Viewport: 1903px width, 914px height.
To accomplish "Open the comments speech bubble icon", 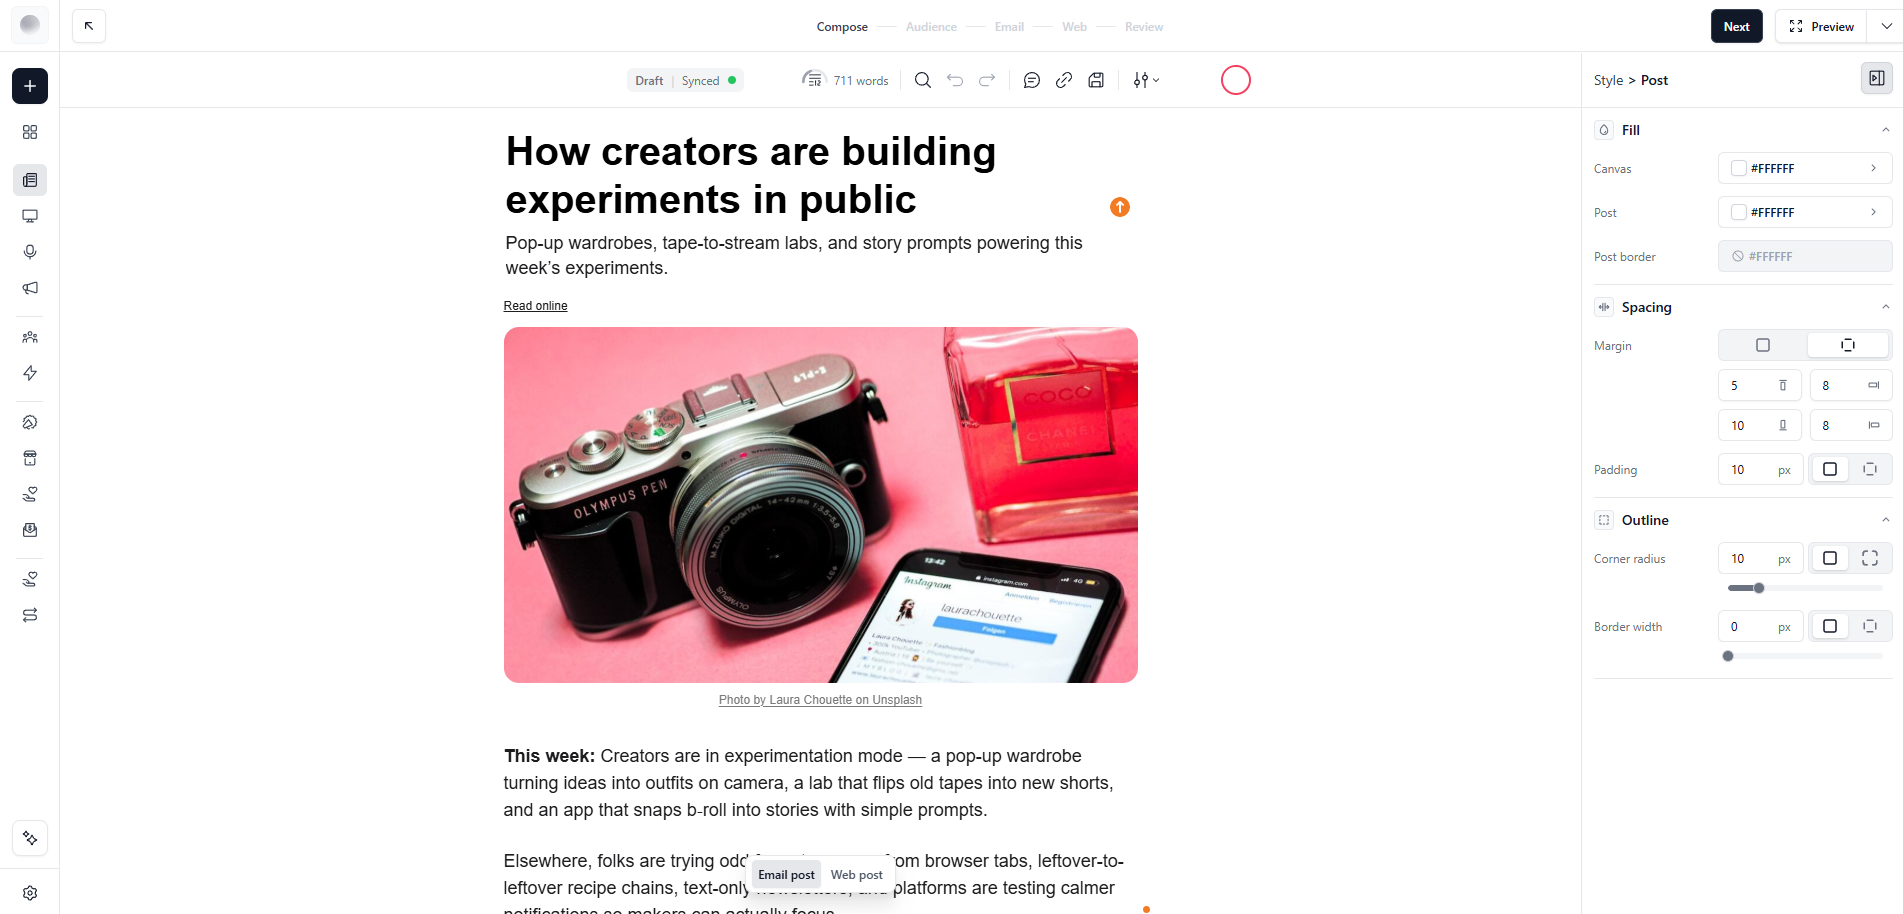I will pos(1032,80).
